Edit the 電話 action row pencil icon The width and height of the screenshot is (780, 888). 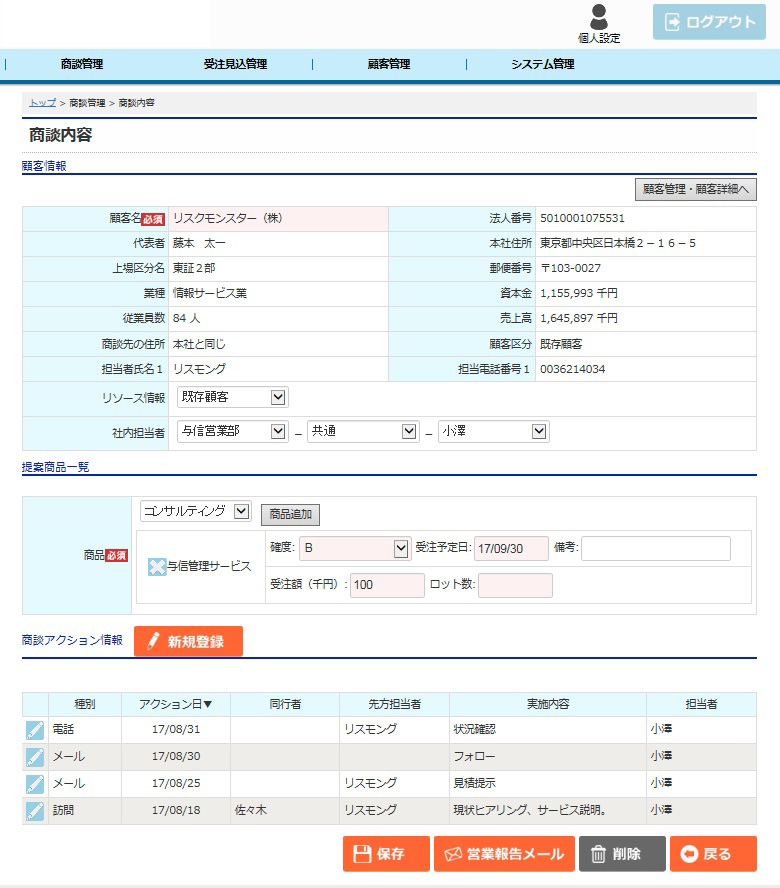(35, 730)
